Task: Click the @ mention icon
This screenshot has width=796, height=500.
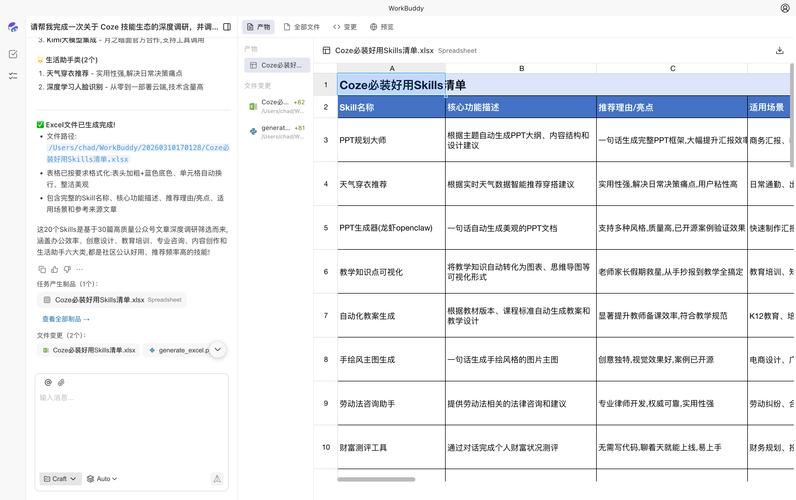Action: (48, 382)
